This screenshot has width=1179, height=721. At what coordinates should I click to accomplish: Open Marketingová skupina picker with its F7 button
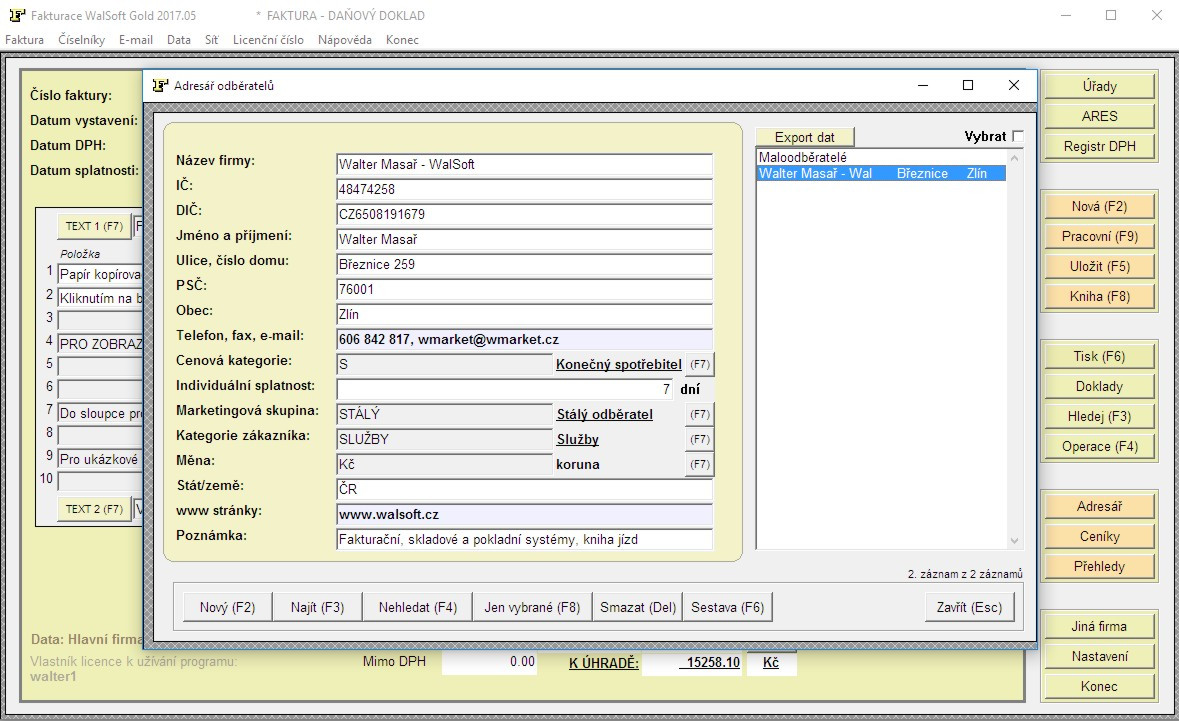coord(699,414)
